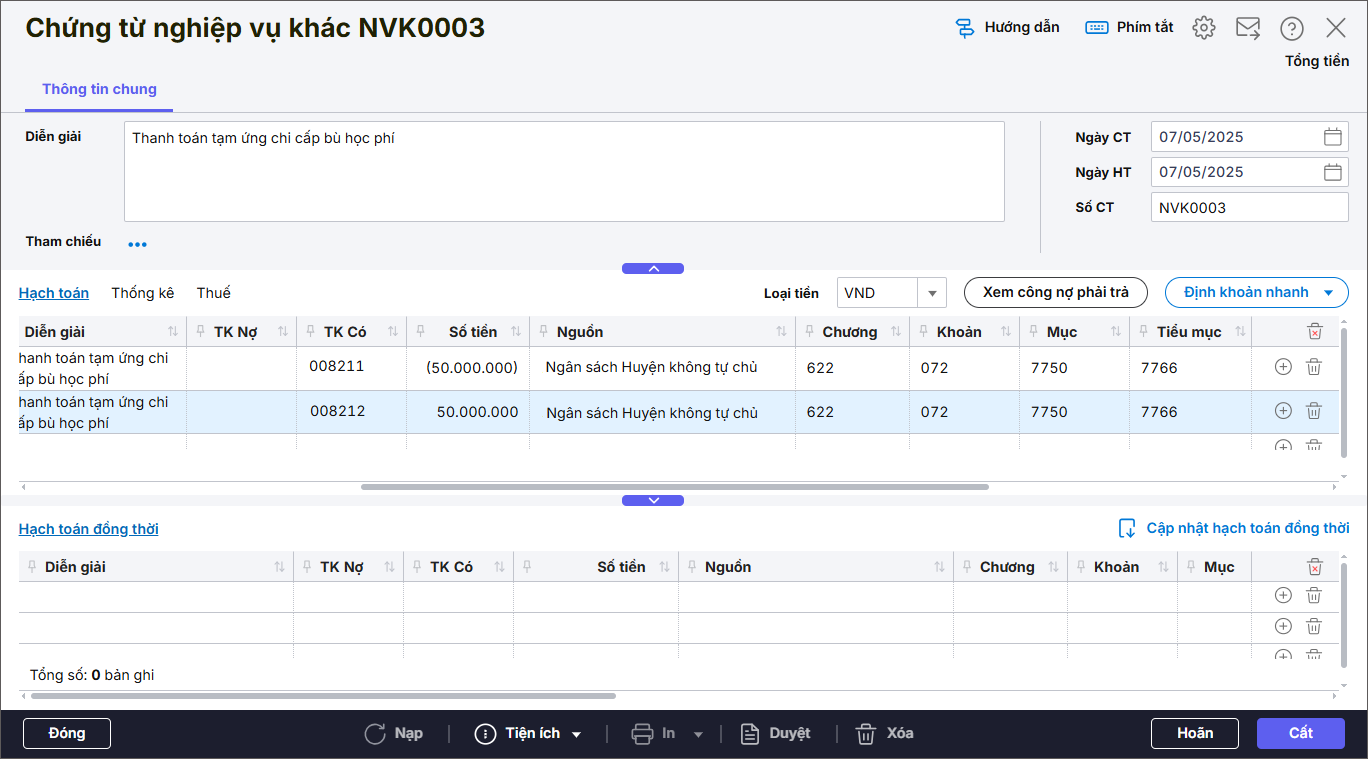Switch to the Thống kê tab
The height and width of the screenshot is (759, 1368).
pos(143,293)
